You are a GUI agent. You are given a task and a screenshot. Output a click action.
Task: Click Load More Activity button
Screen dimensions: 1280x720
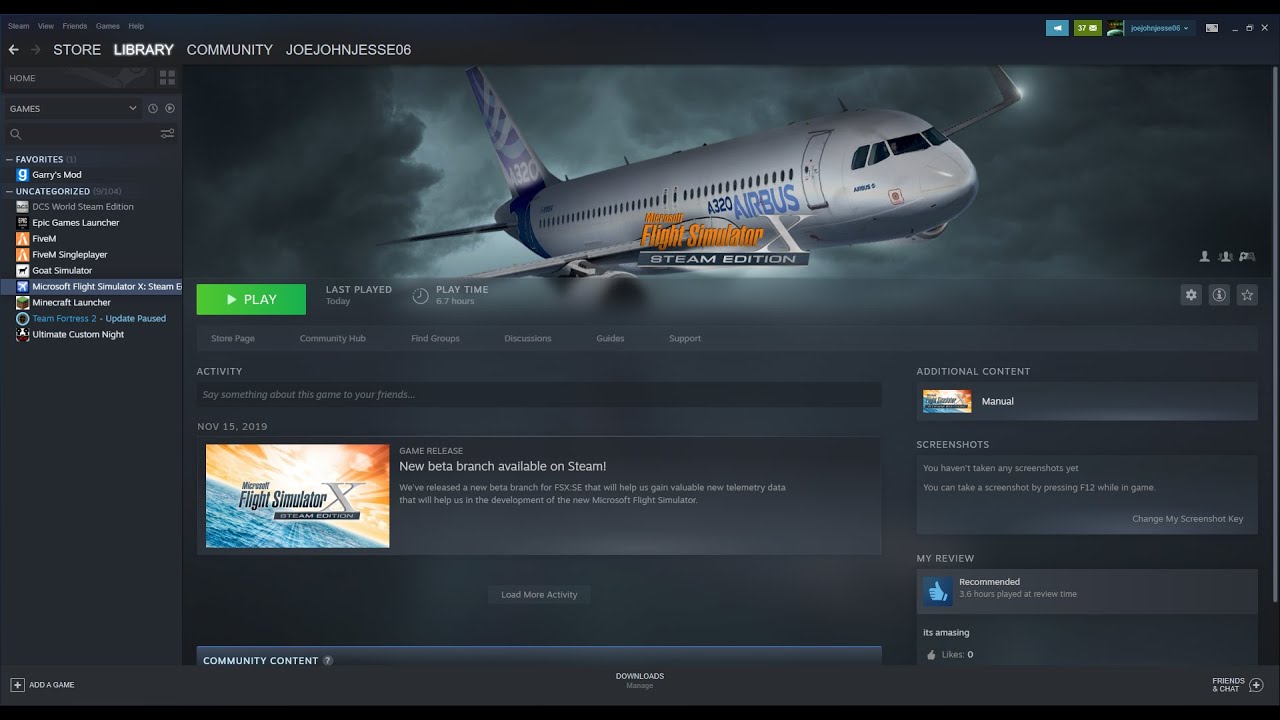point(539,594)
